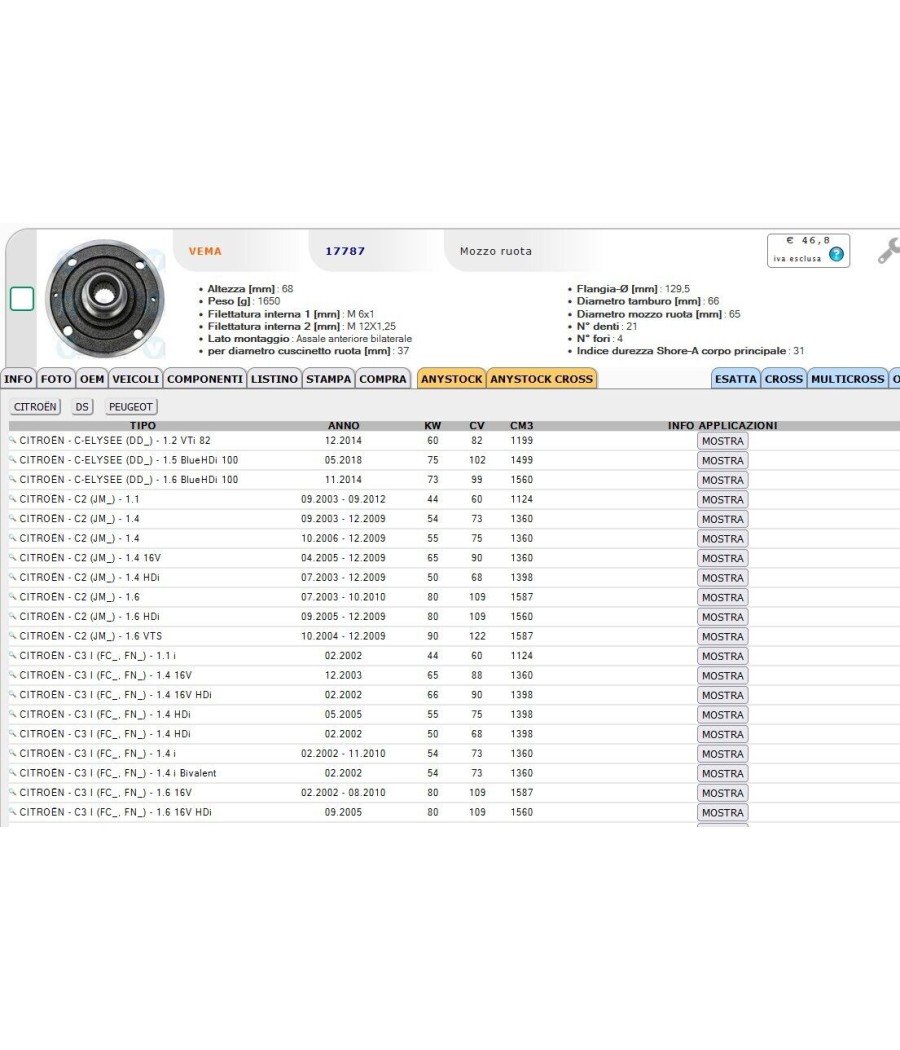
Task: Click MOSTRA for C2 1.6 VTS
Action: [723, 636]
